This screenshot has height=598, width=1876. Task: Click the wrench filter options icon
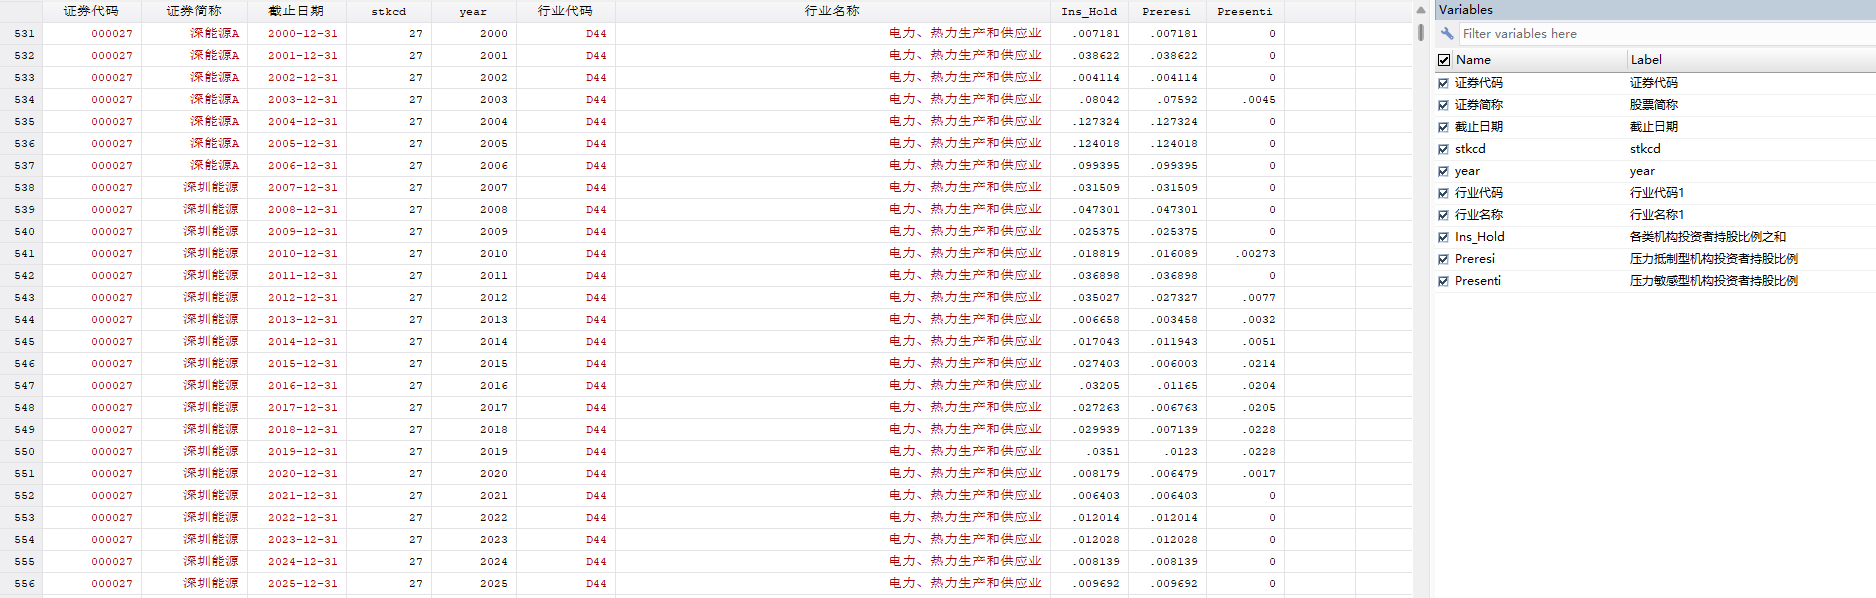[1447, 34]
